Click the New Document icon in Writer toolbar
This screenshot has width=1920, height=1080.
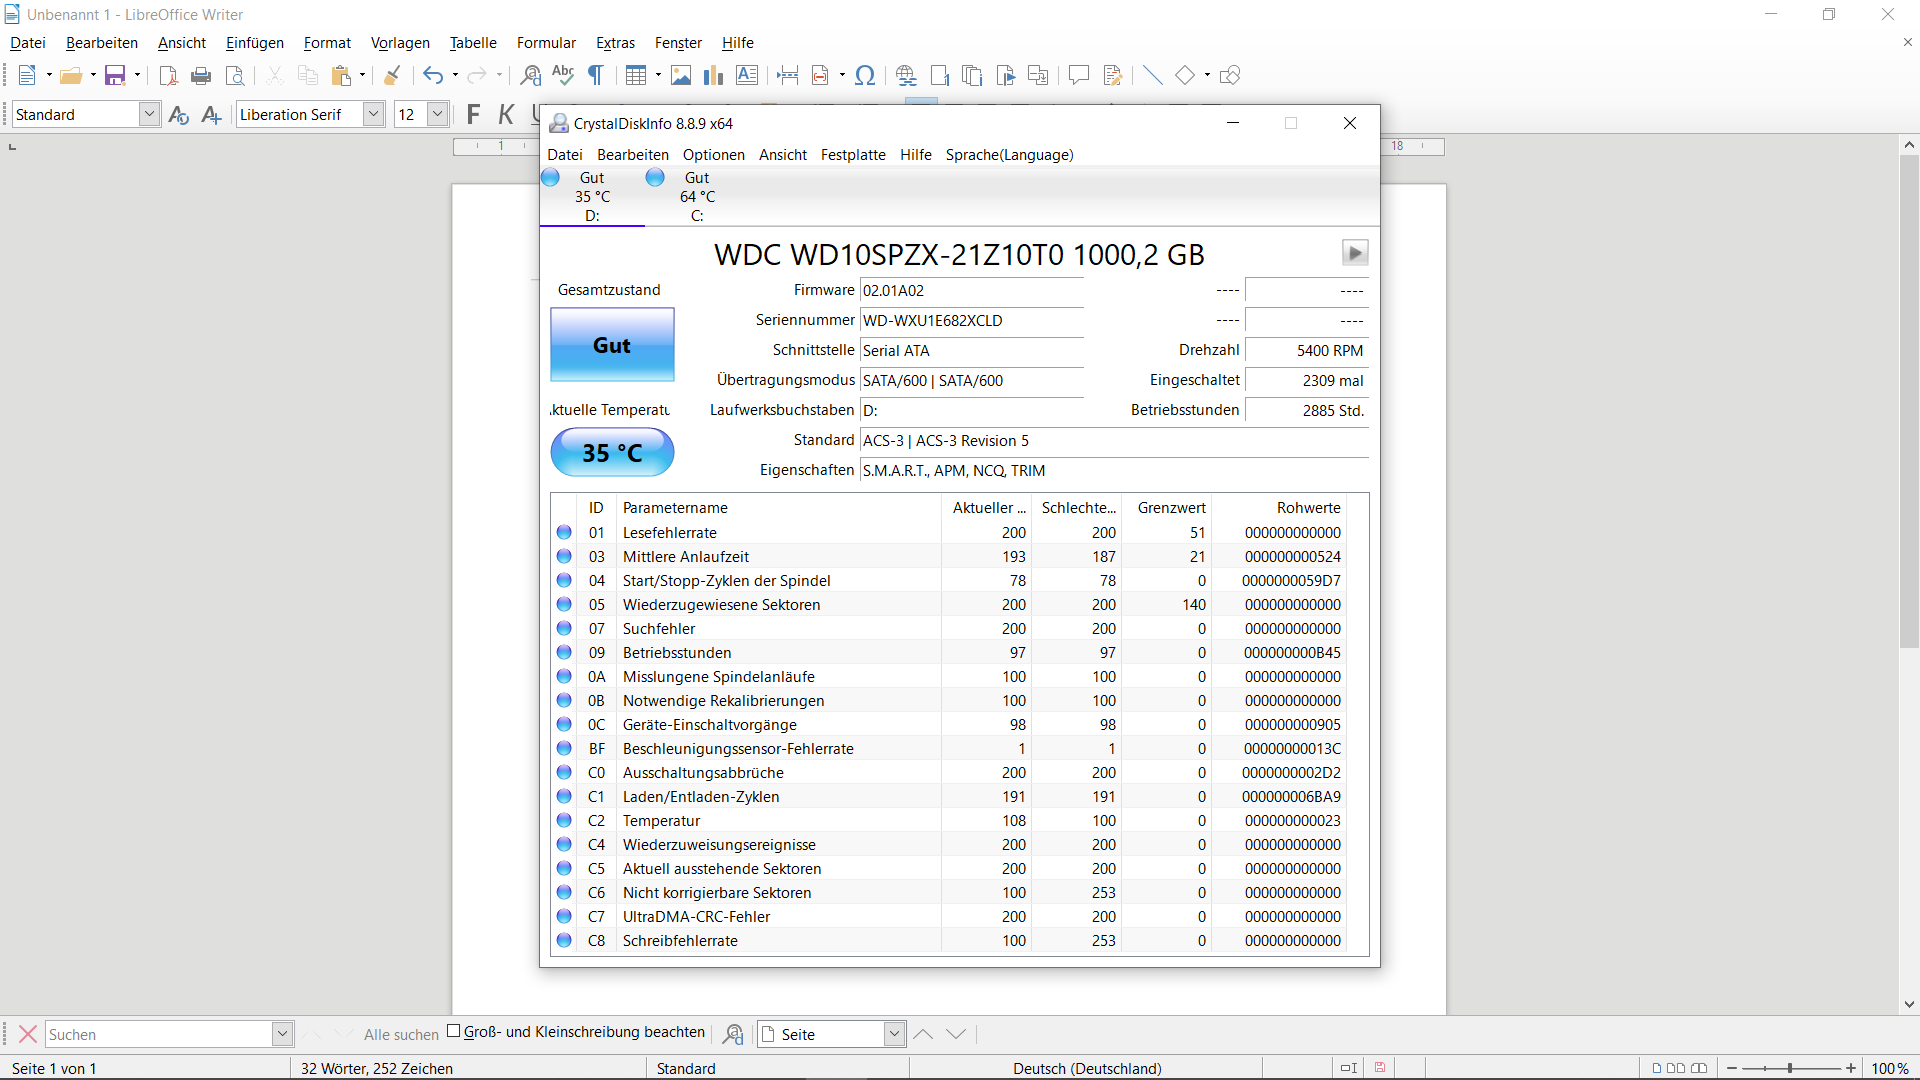(x=27, y=75)
